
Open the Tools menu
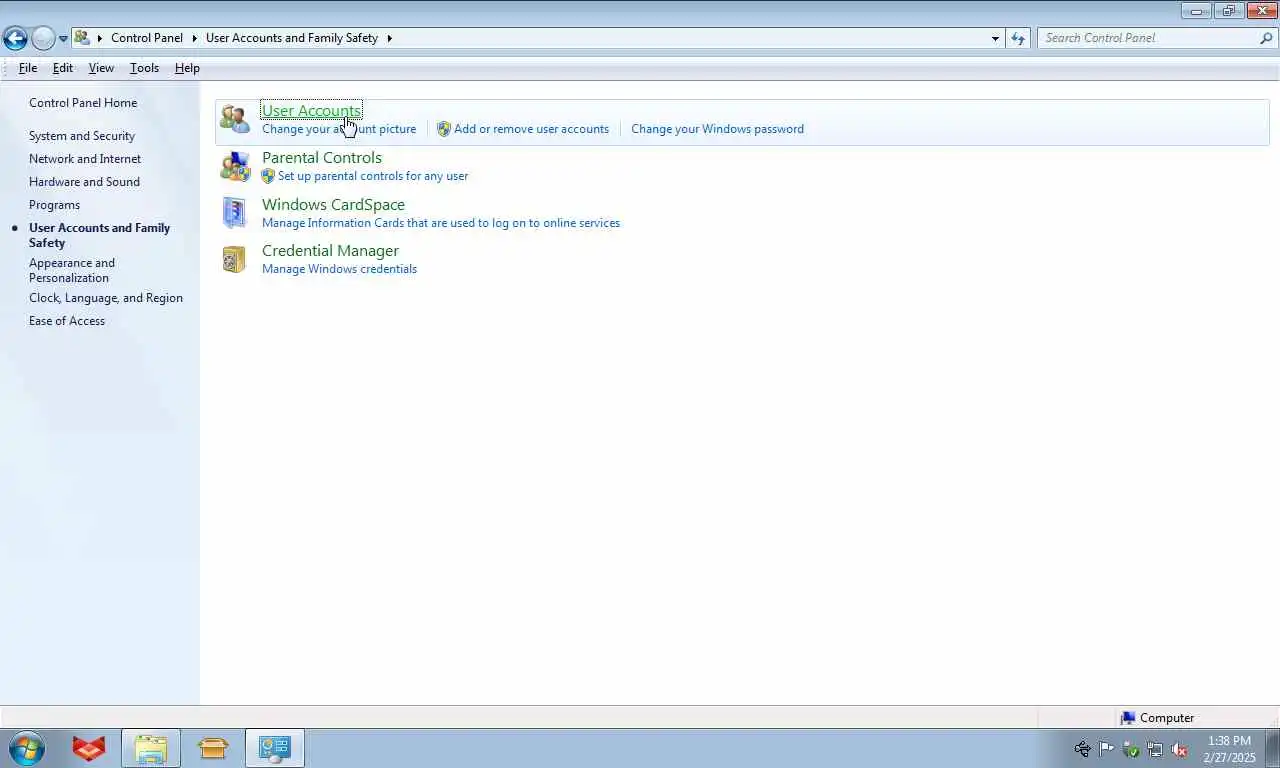point(144,68)
